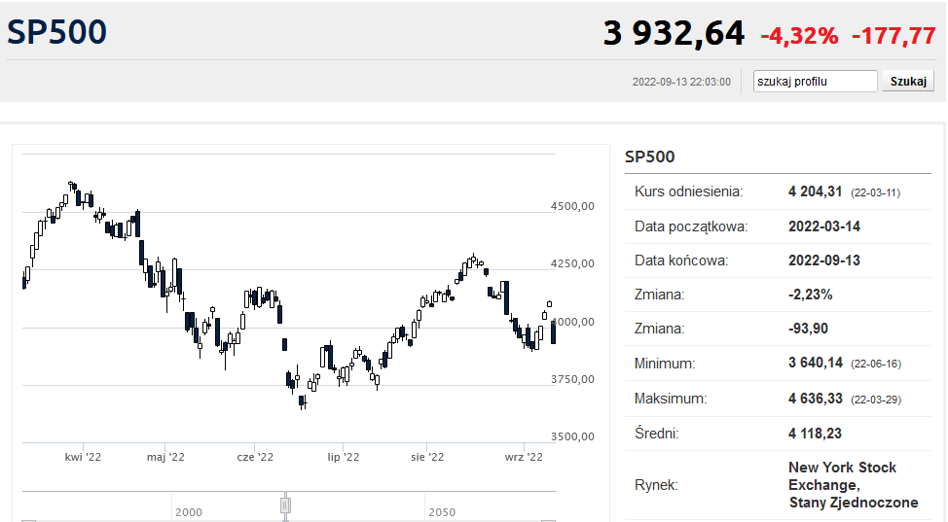Click the start date 2022-03-14
This screenshot has width=948, height=522.
click(x=824, y=227)
